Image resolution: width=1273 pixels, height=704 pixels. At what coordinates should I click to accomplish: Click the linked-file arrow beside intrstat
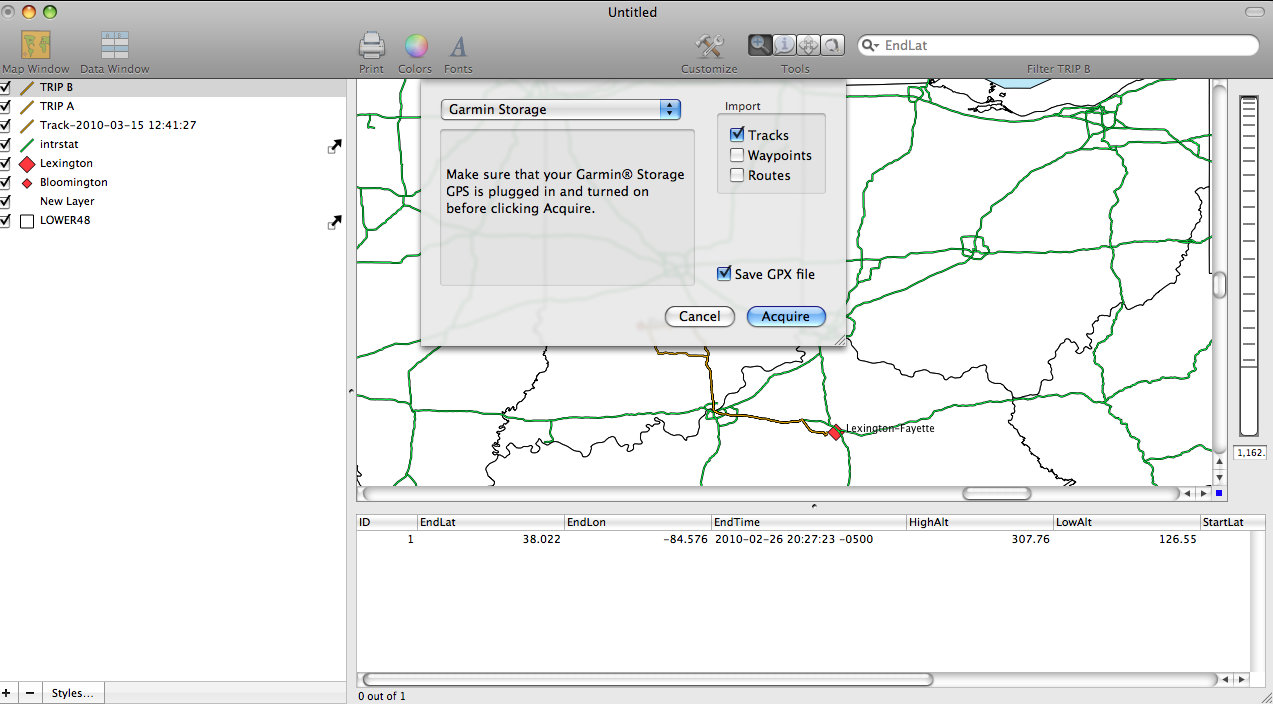click(334, 146)
